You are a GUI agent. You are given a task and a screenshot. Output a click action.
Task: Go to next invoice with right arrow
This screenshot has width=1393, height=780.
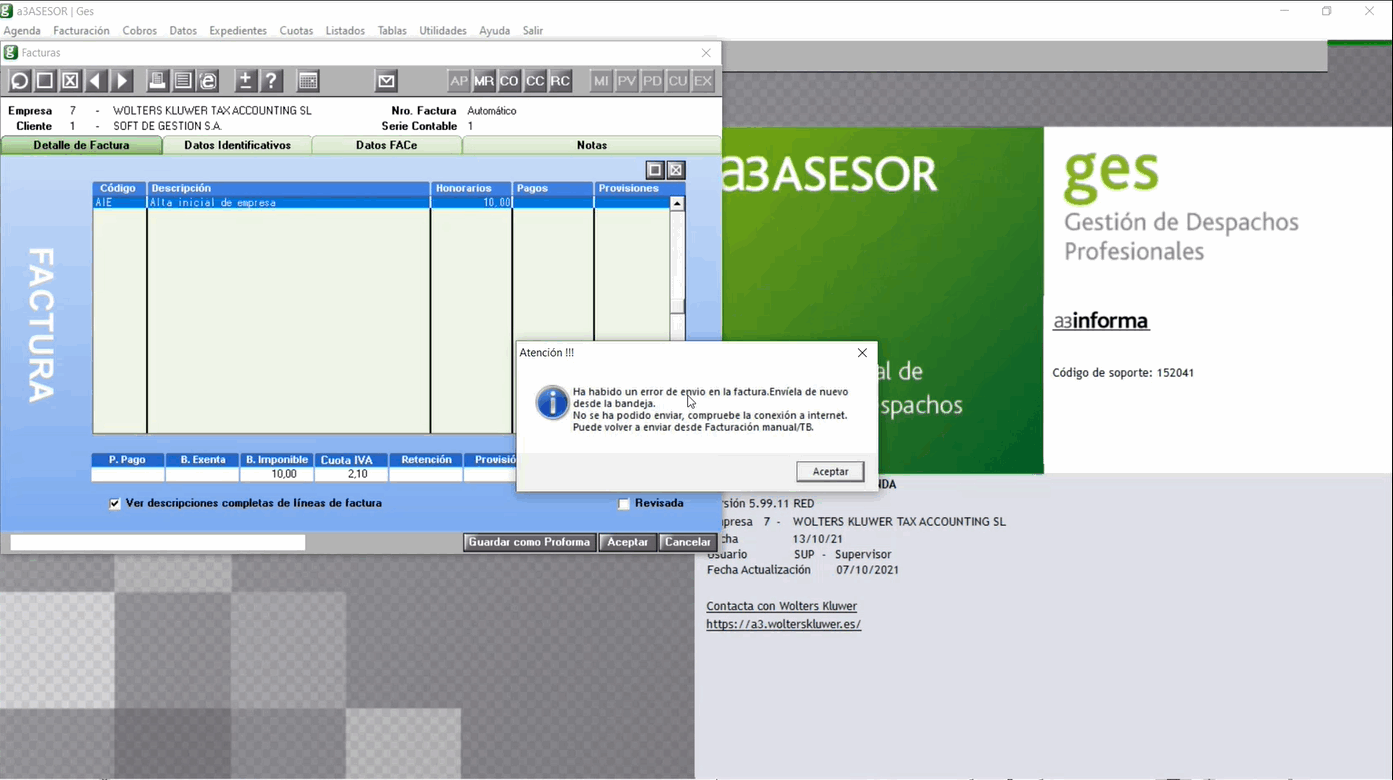point(122,81)
